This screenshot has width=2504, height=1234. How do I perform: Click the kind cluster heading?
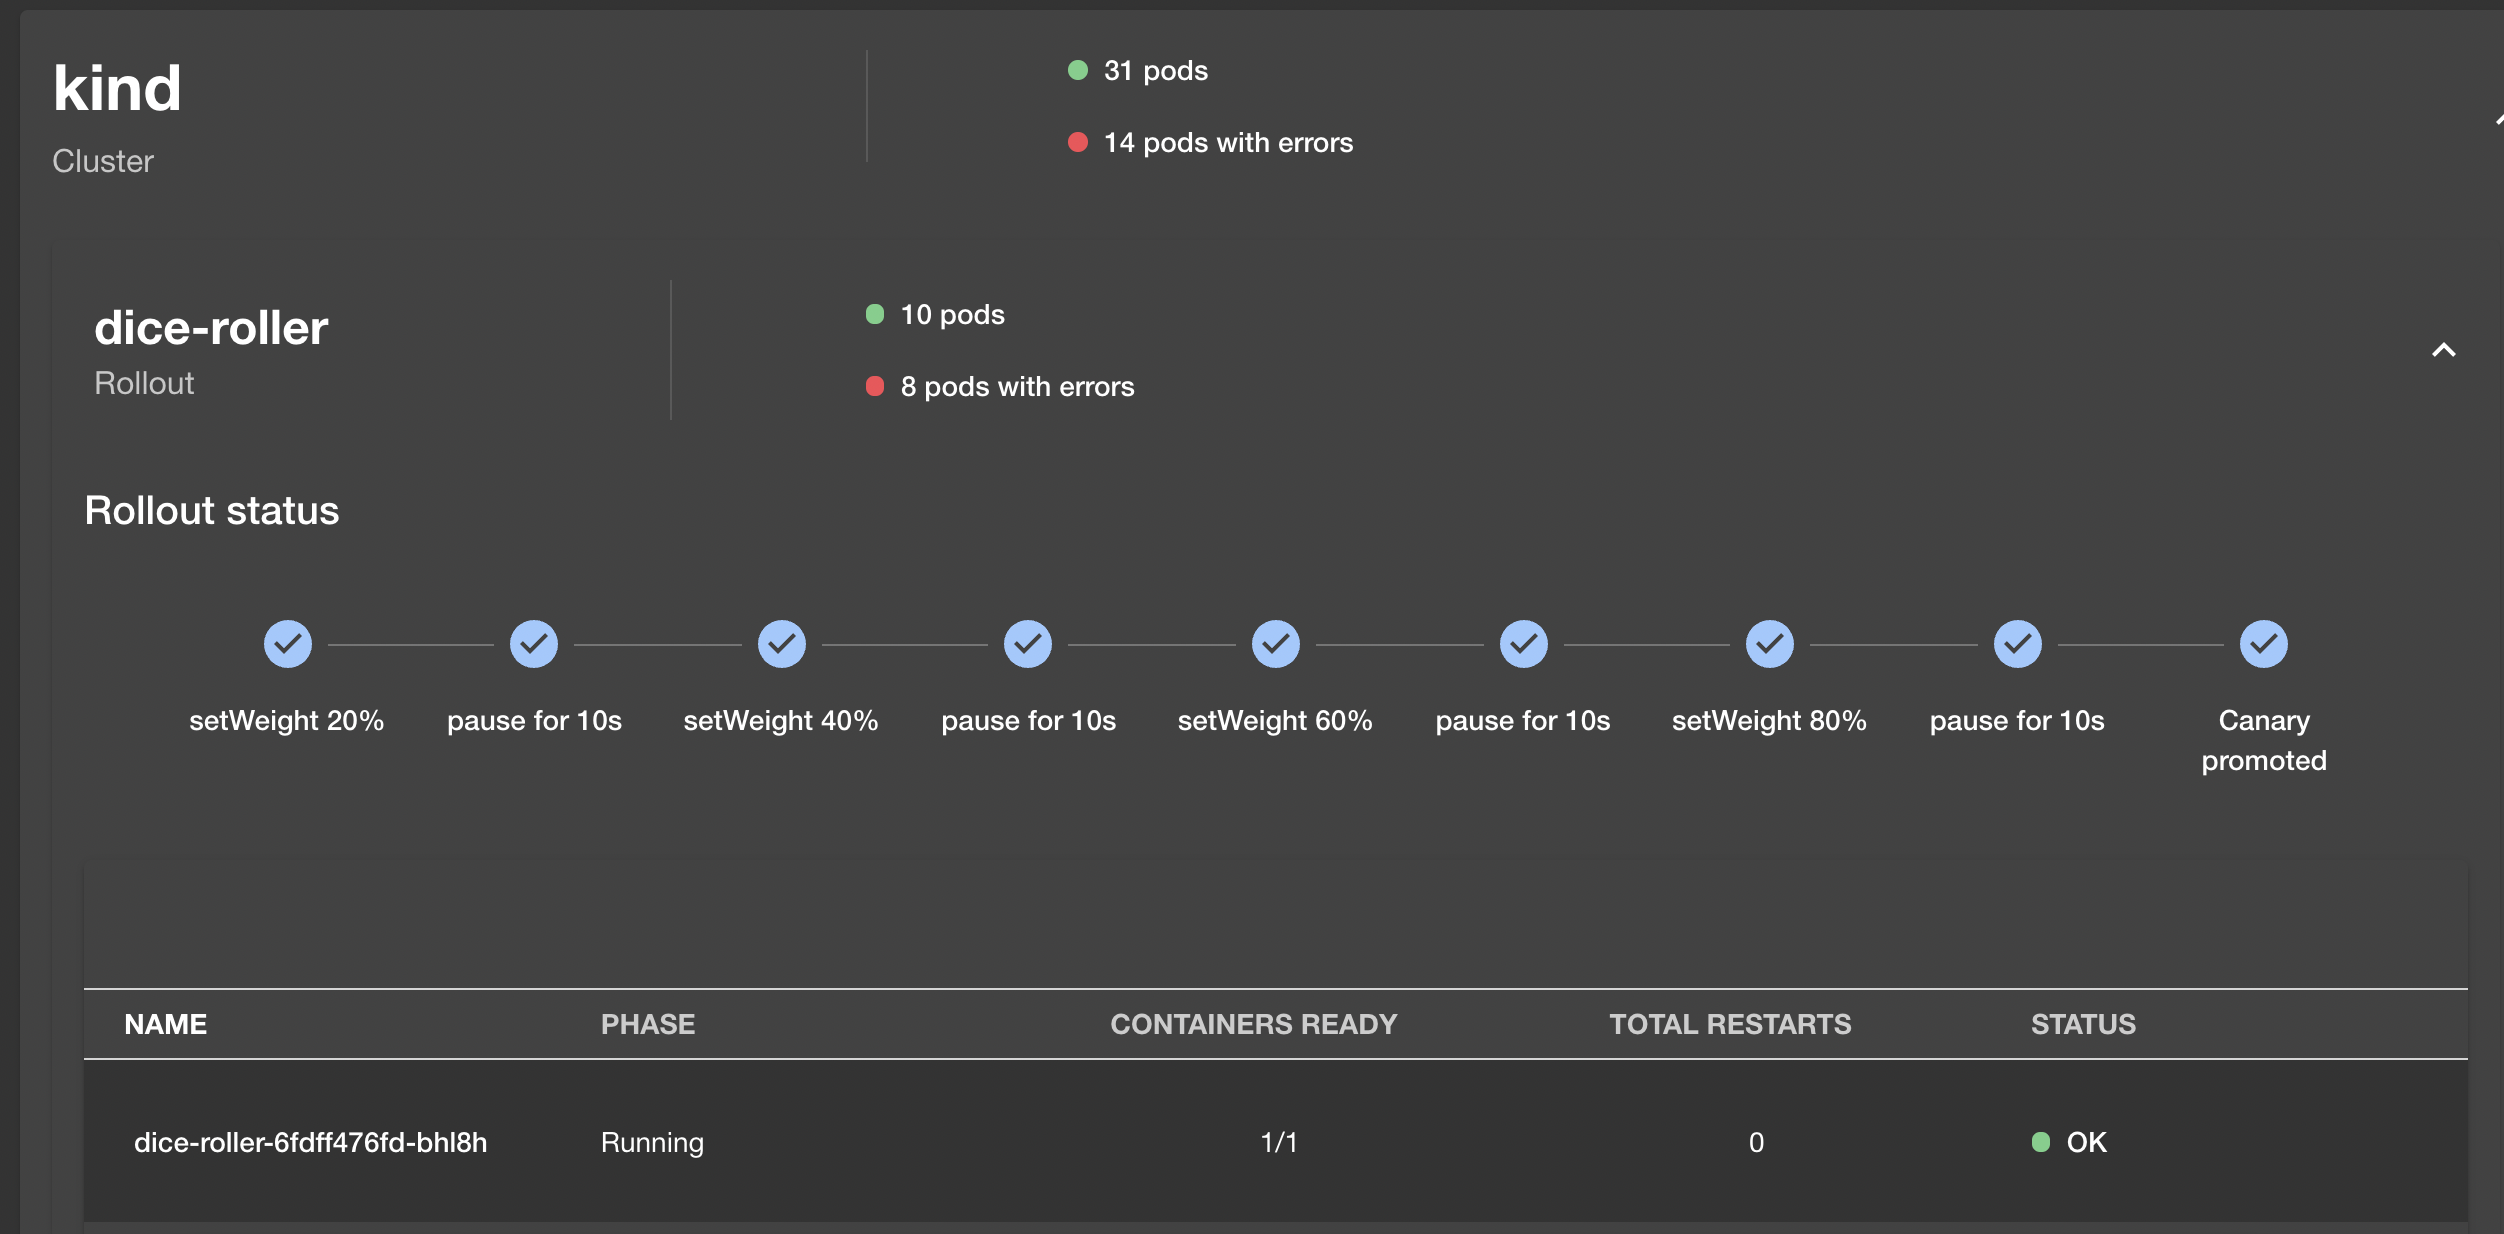point(117,87)
